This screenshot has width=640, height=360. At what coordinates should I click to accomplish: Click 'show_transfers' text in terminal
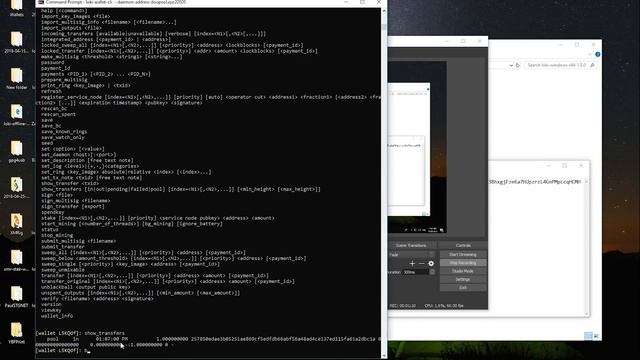[x=104, y=333]
